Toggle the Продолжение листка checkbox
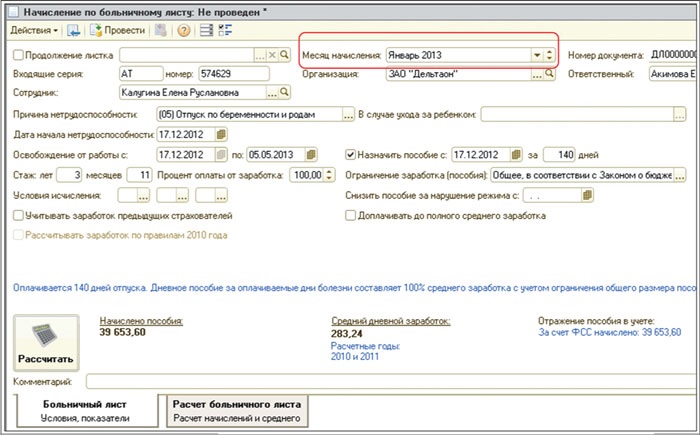The height and width of the screenshot is (435, 700). (20, 55)
